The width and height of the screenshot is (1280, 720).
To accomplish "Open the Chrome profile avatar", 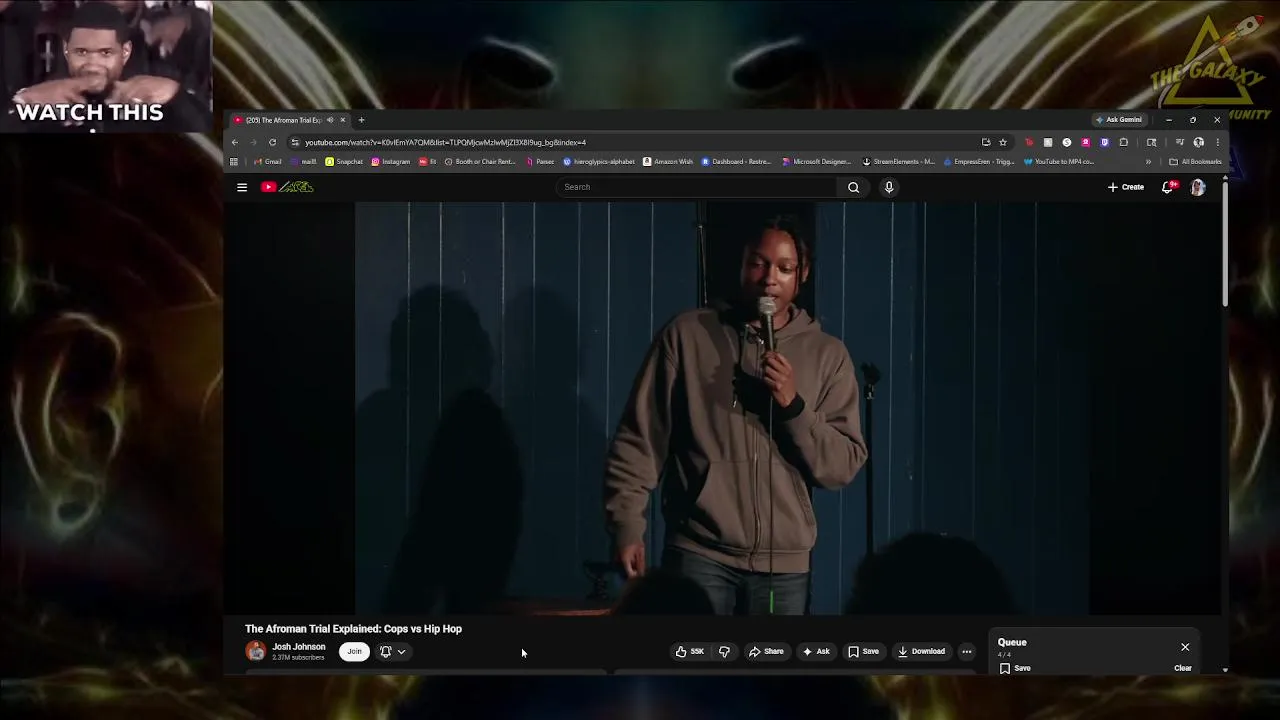I will 1198,142.
